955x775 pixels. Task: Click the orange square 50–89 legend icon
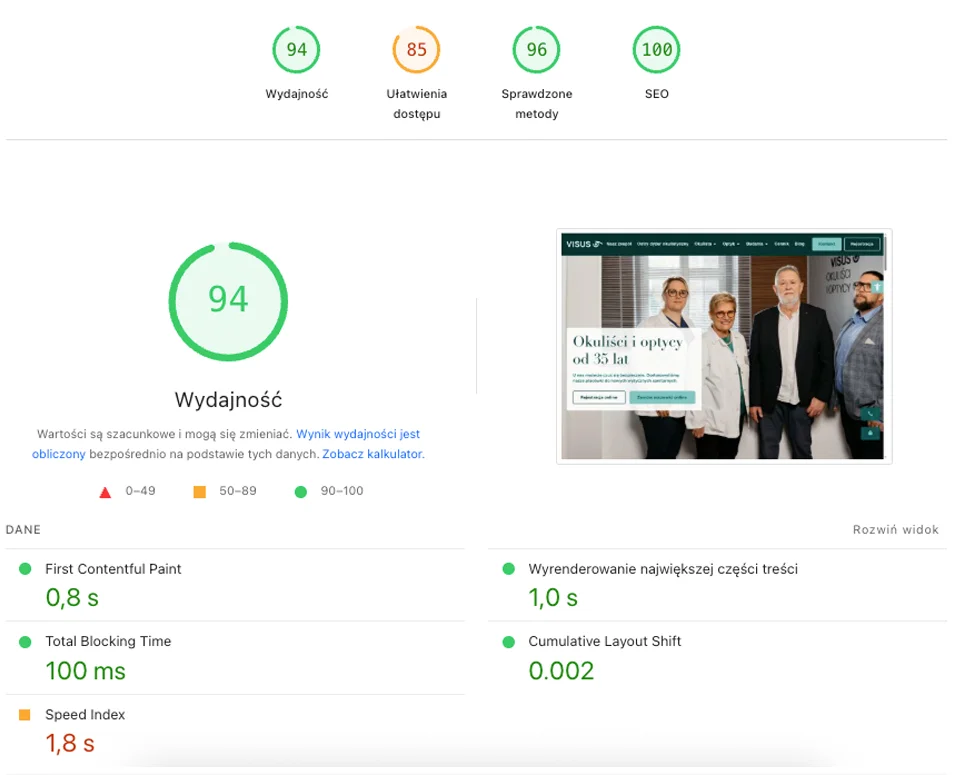pos(199,492)
